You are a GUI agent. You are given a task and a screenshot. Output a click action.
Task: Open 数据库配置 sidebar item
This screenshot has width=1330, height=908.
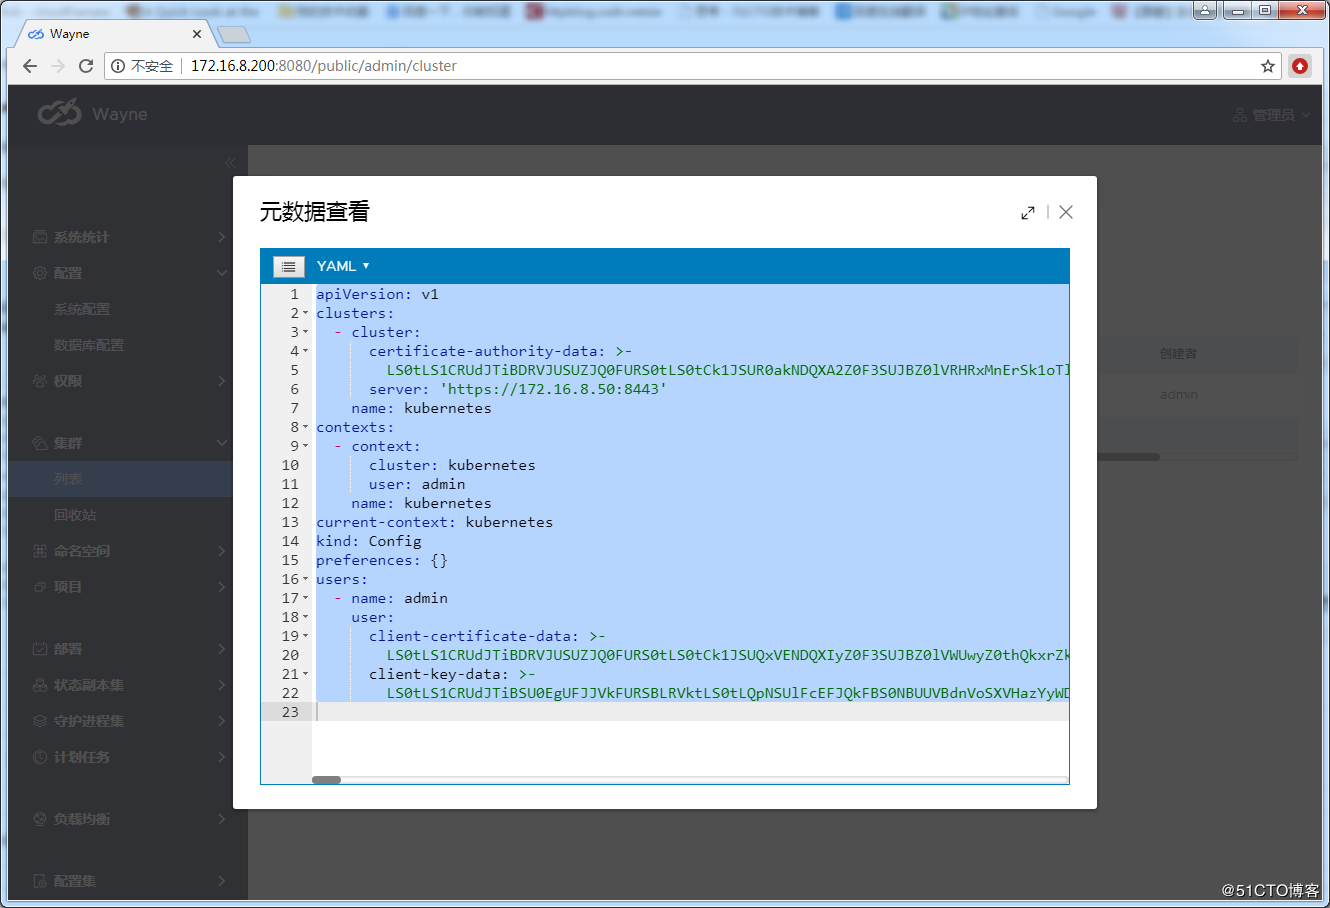[89, 345]
